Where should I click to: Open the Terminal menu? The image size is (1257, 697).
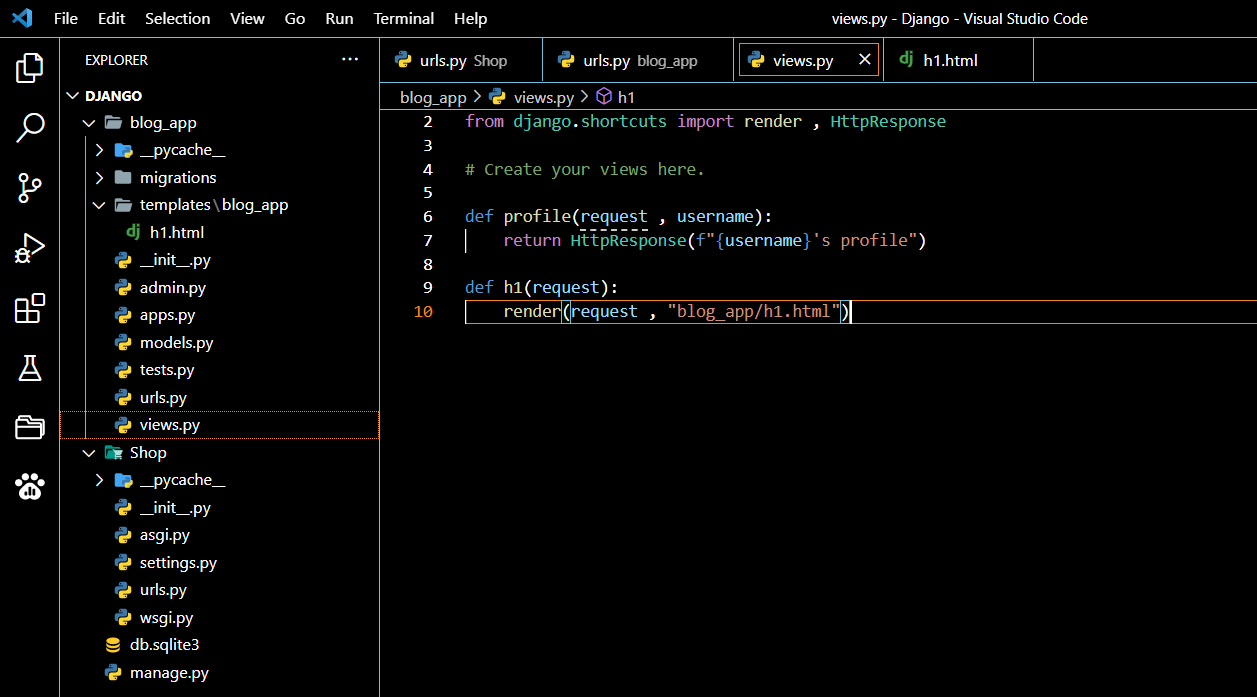[404, 18]
